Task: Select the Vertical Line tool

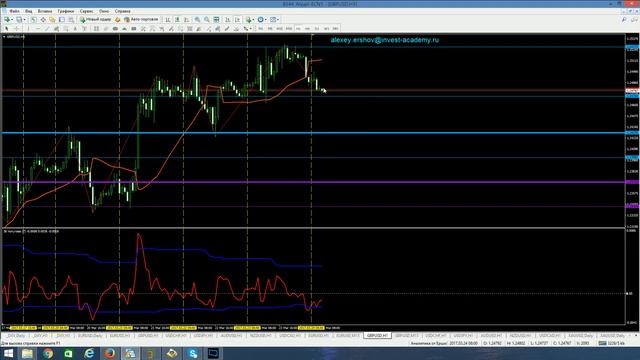Action: point(28,29)
